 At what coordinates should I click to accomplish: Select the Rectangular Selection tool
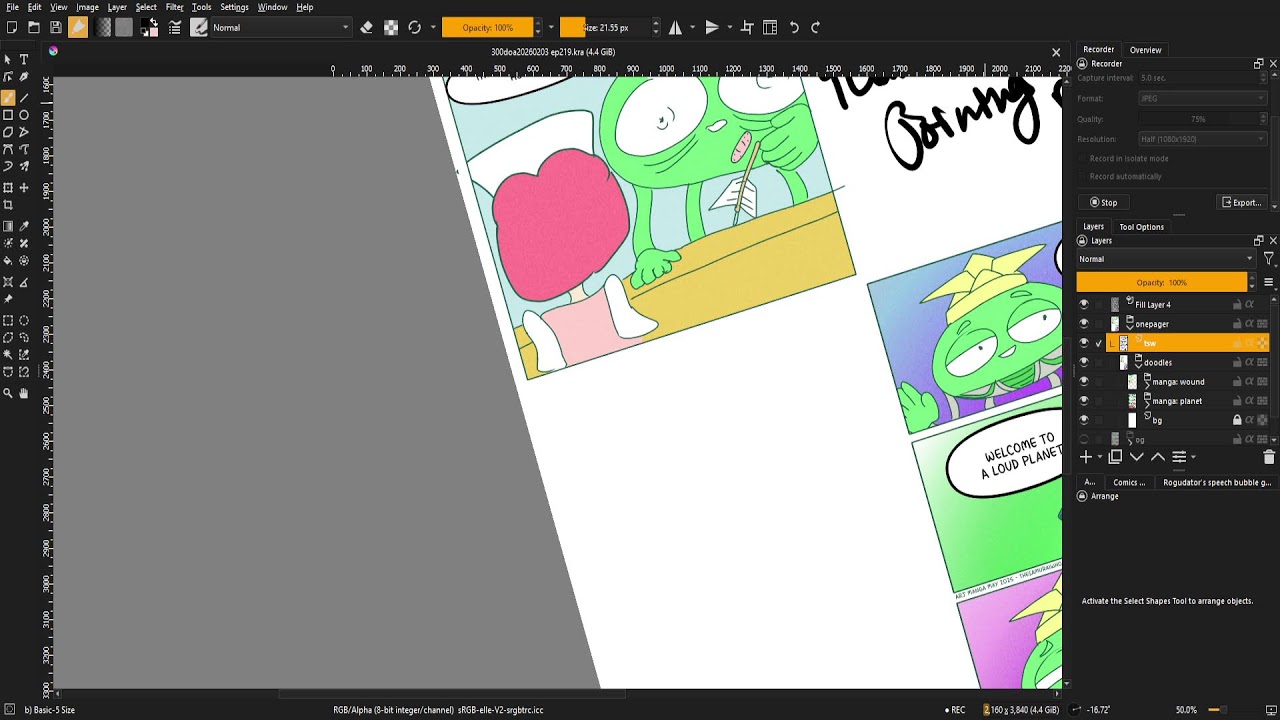point(8,321)
